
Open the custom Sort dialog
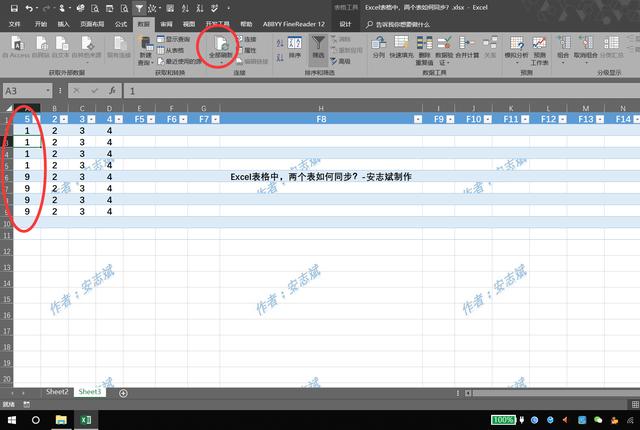pyautogui.click(x=295, y=47)
